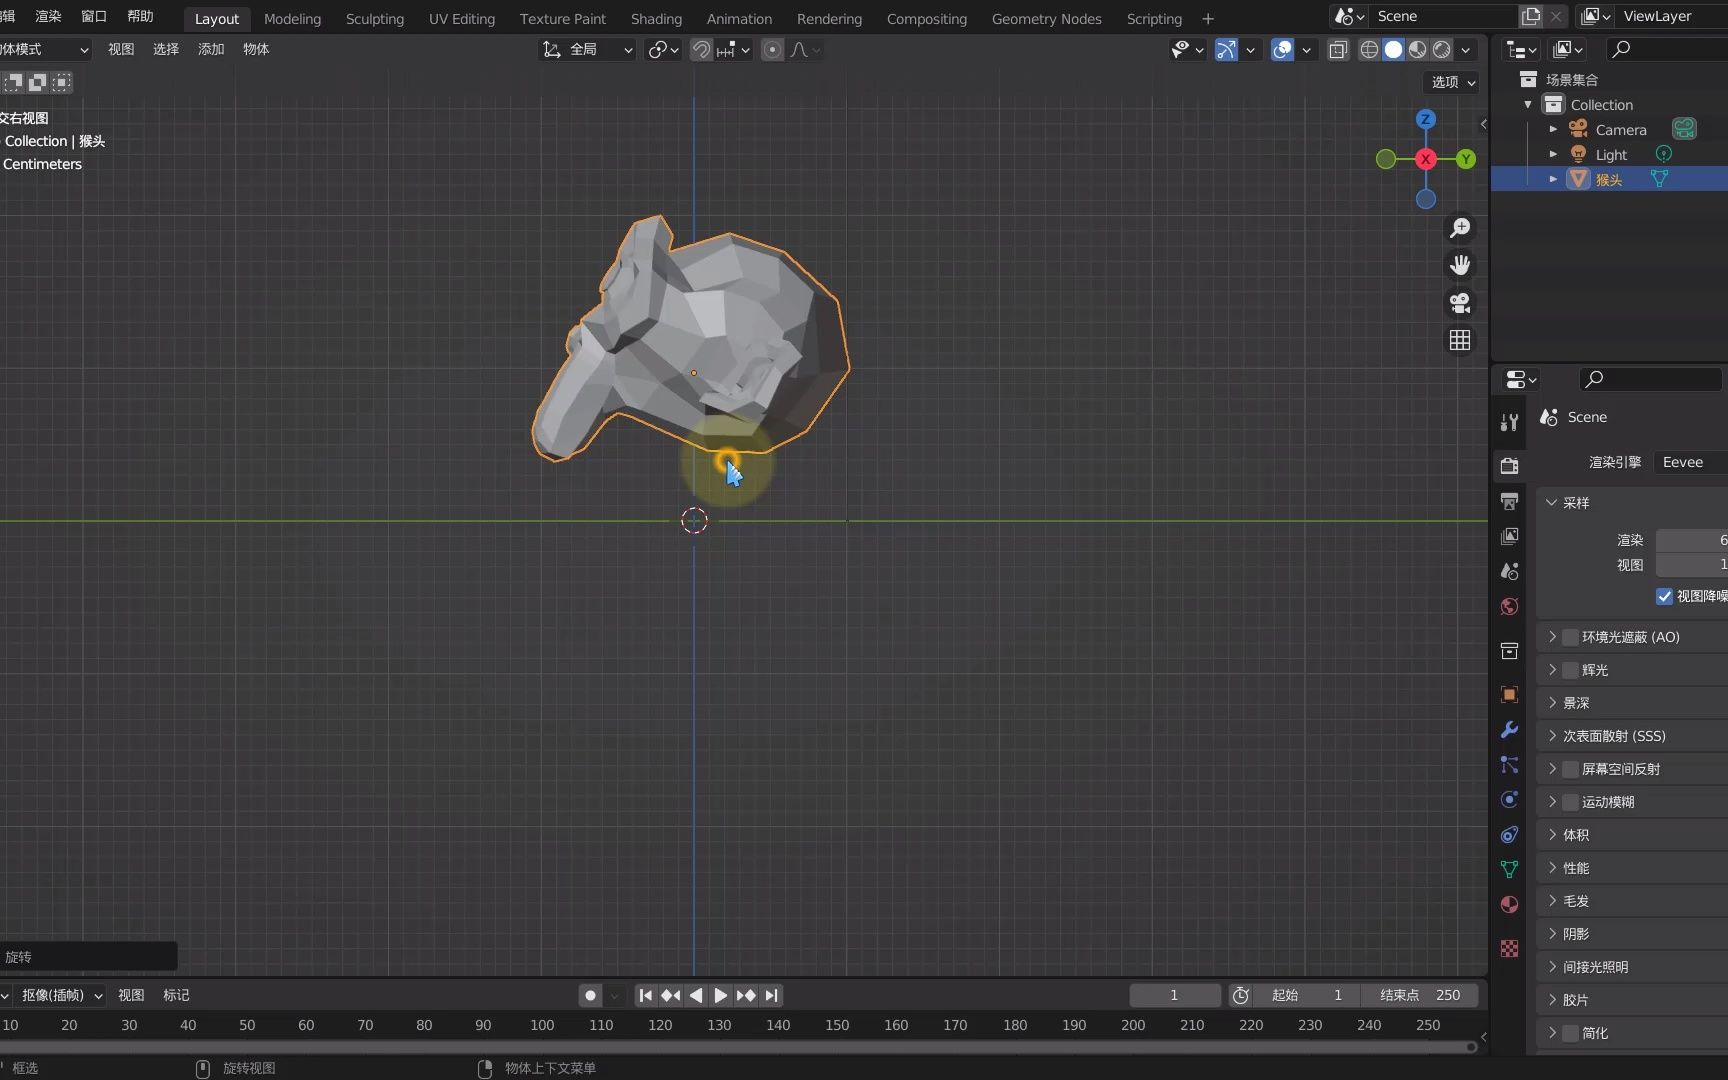
Task: Click the current frame number field
Action: click(1174, 995)
